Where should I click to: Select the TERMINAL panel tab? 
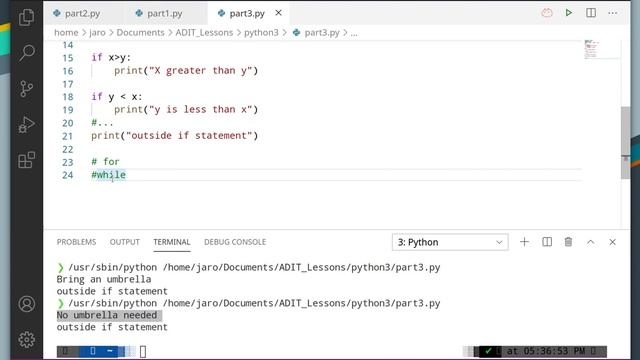pos(172,242)
